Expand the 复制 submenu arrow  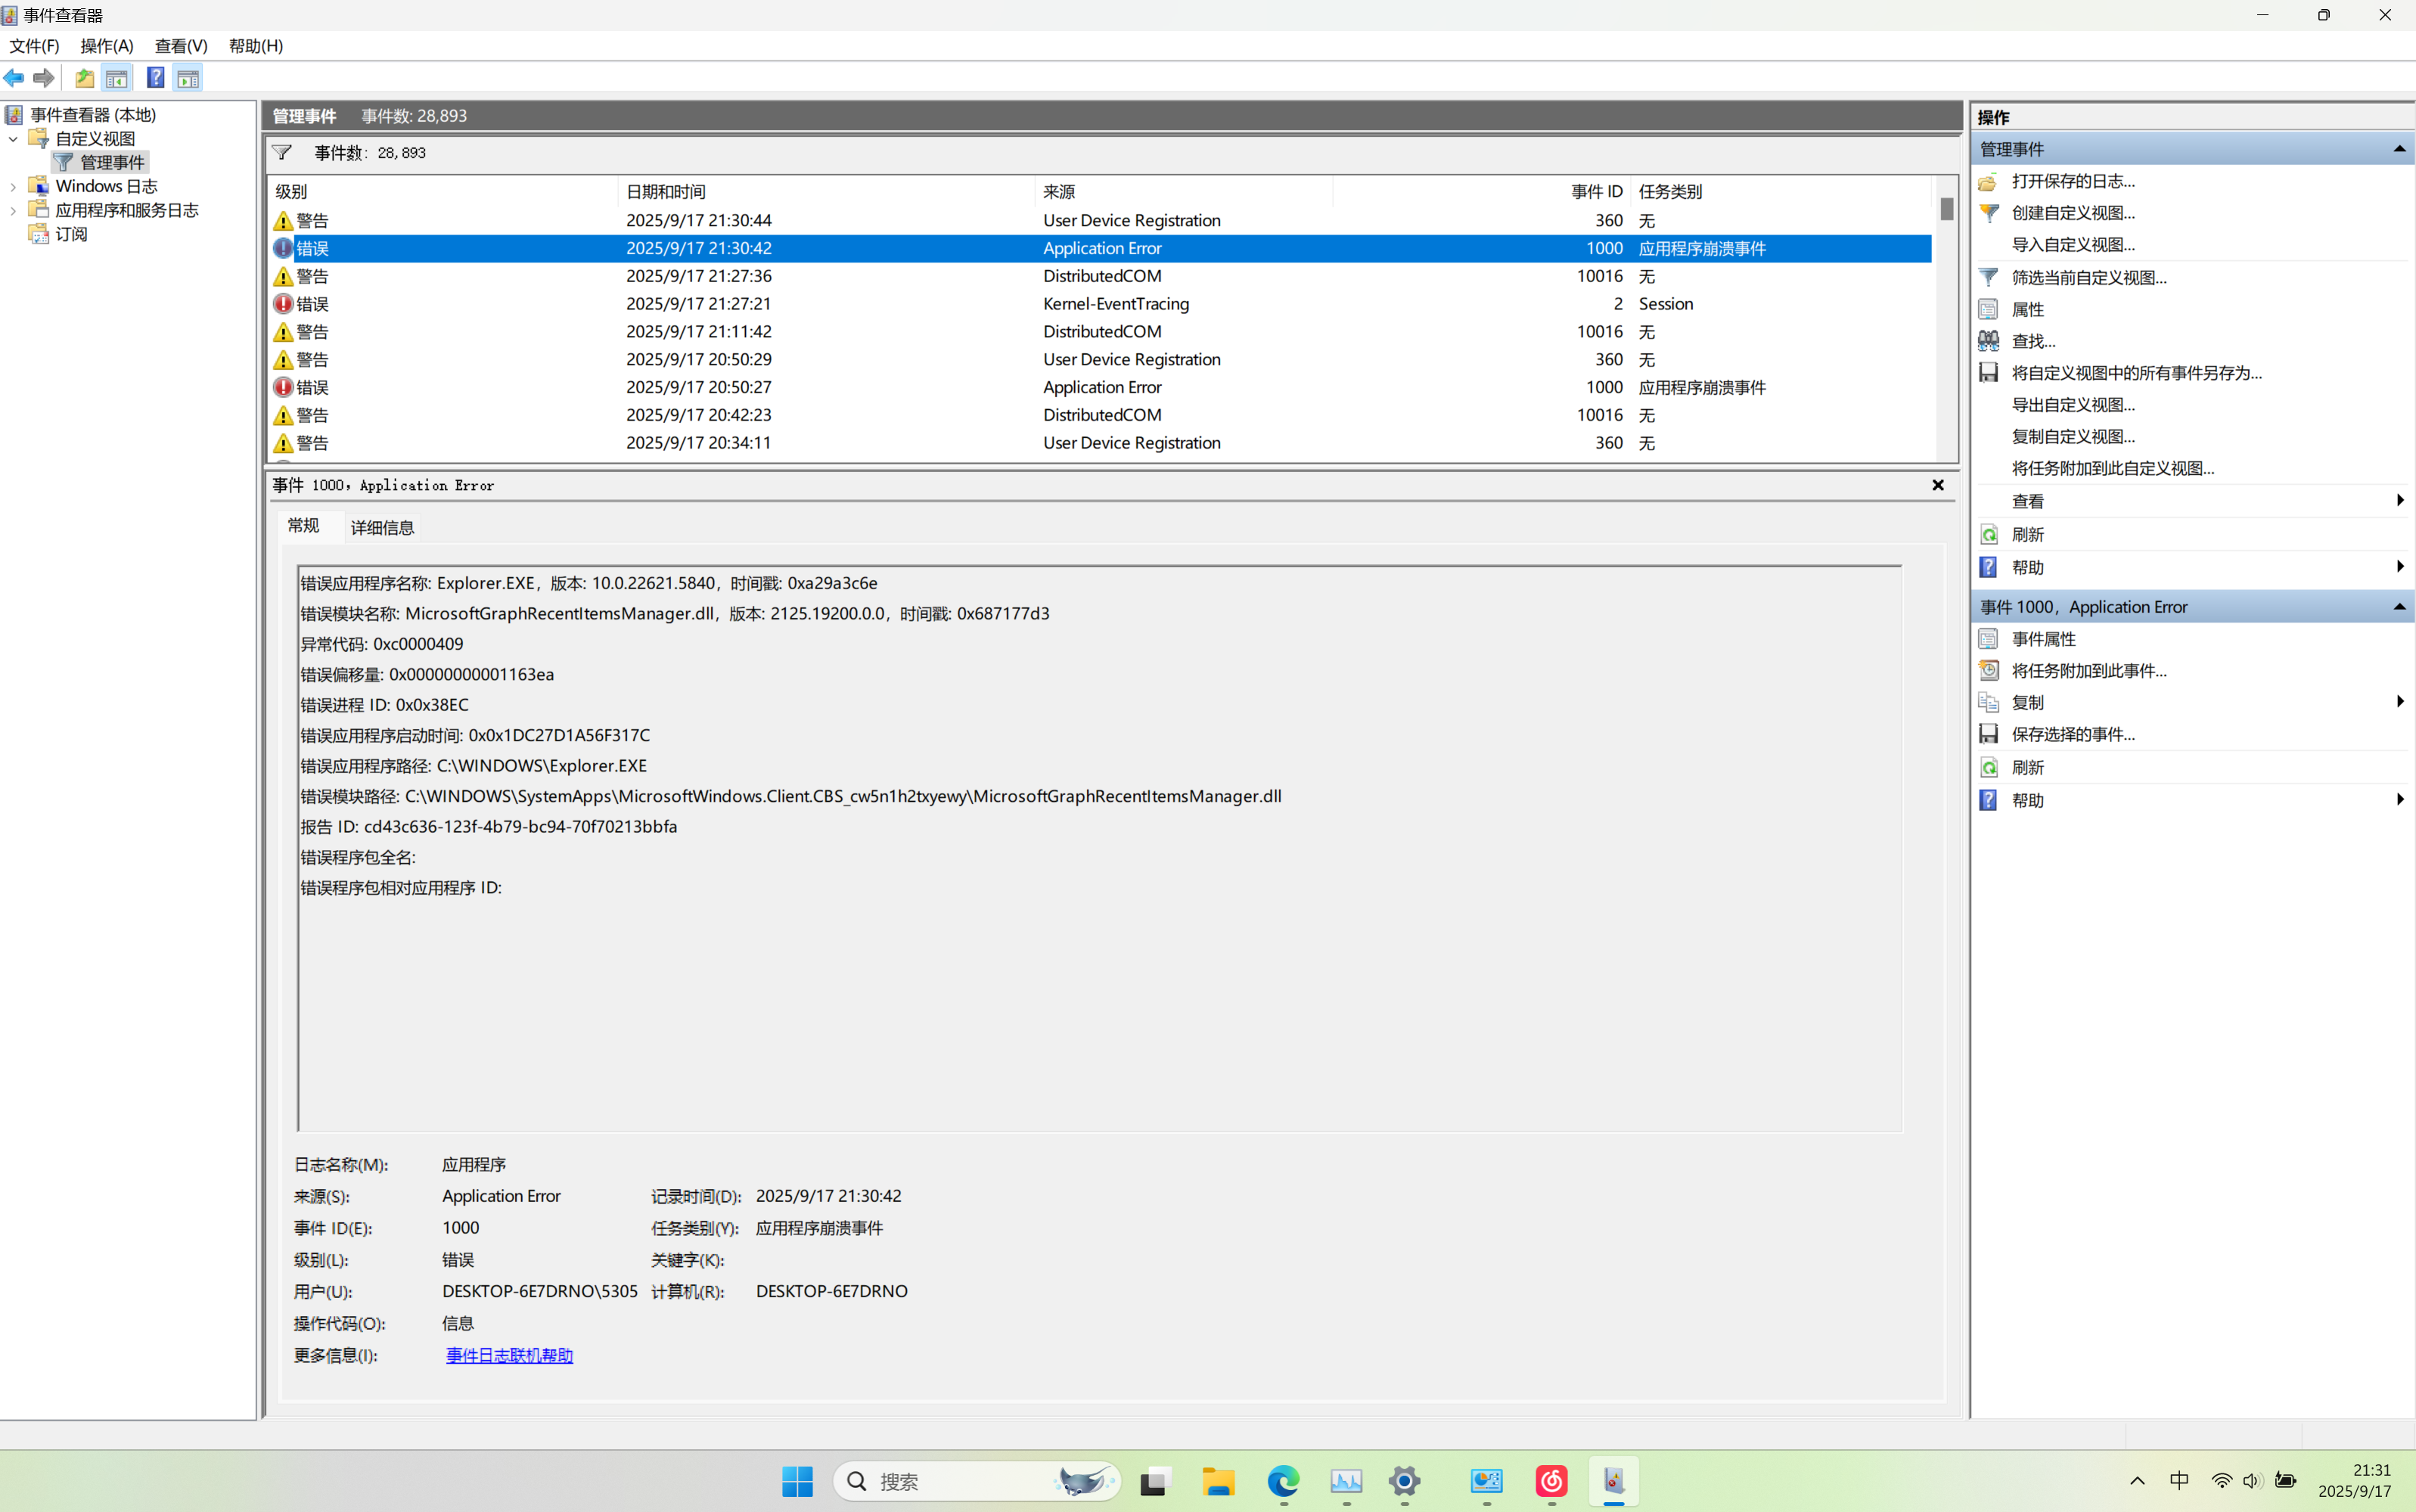pyautogui.click(x=2400, y=702)
